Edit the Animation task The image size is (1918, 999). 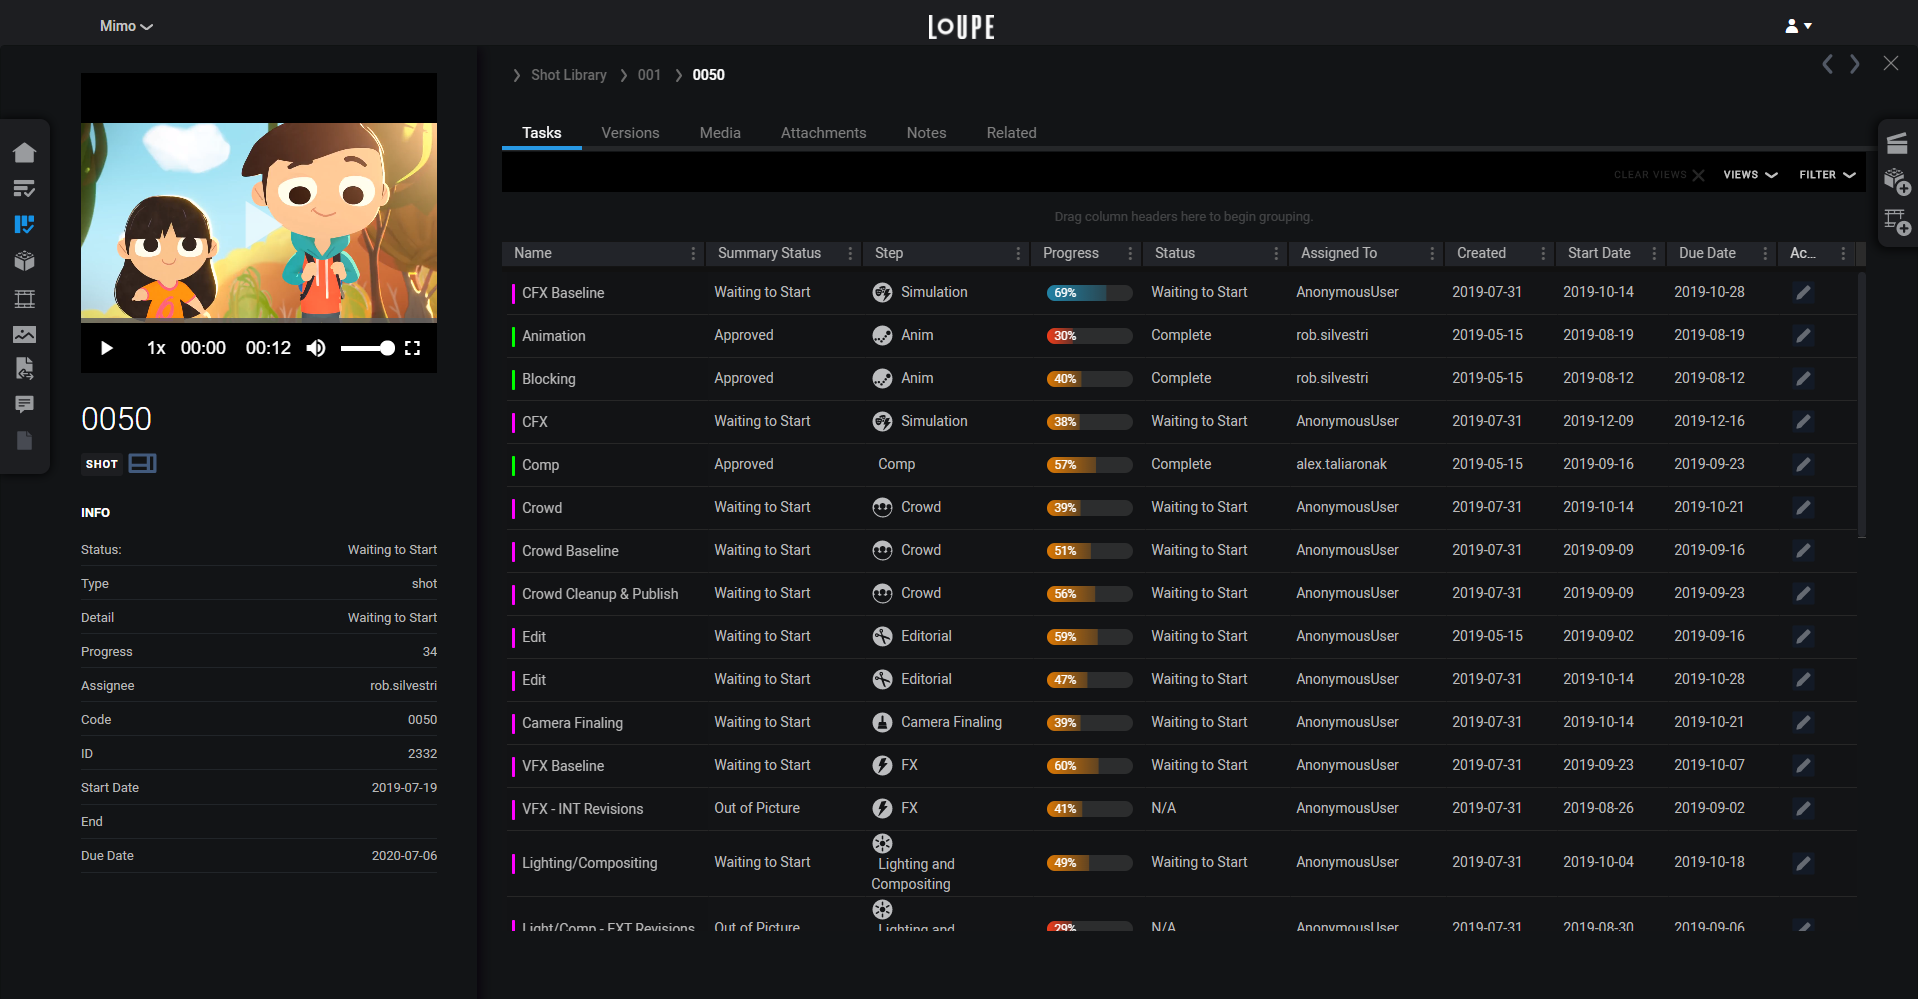click(1803, 336)
